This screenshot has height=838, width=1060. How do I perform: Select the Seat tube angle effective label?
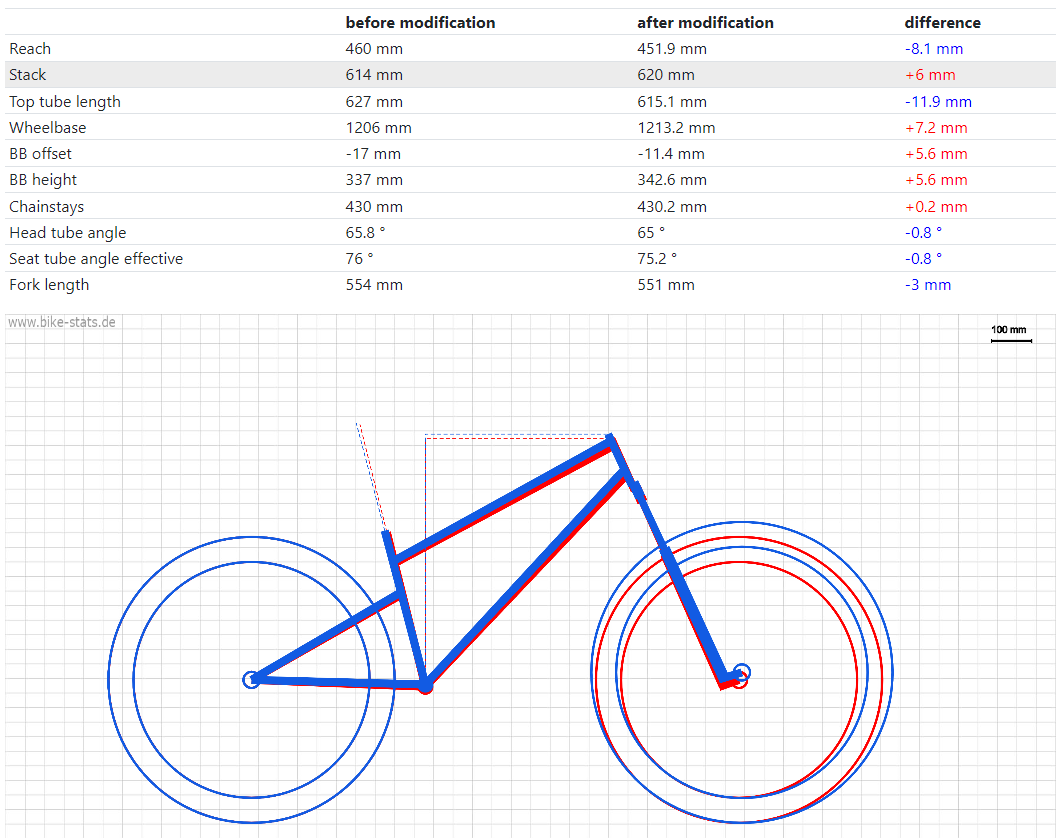tap(96, 259)
